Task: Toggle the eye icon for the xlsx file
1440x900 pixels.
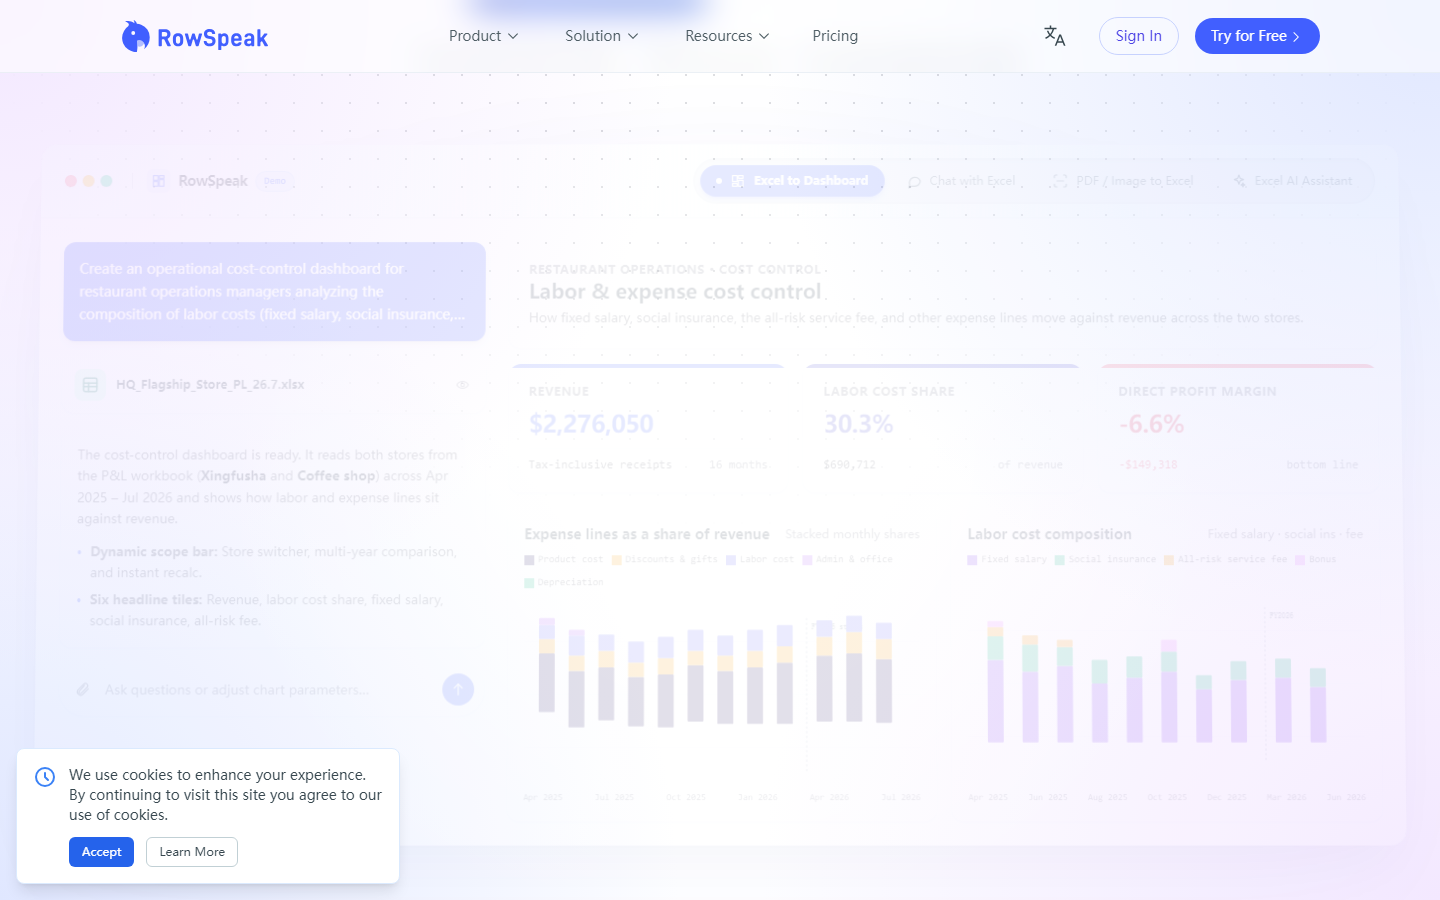Action: [462, 385]
